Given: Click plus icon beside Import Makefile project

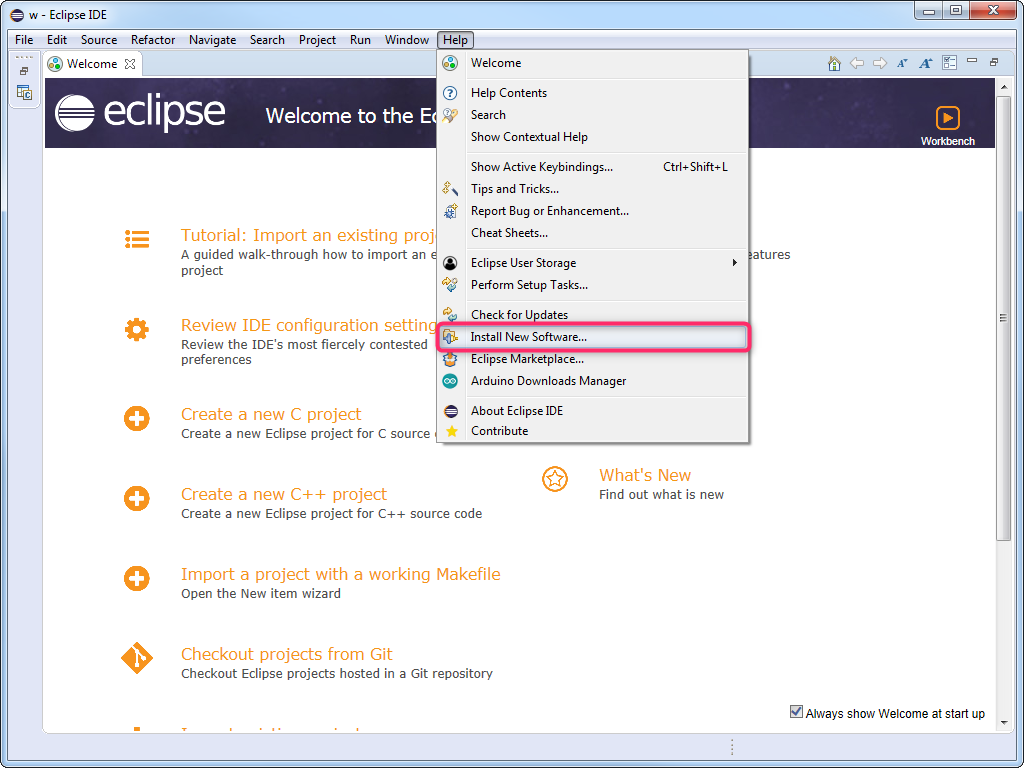Looking at the screenshot, I should [x=136, y=578].
